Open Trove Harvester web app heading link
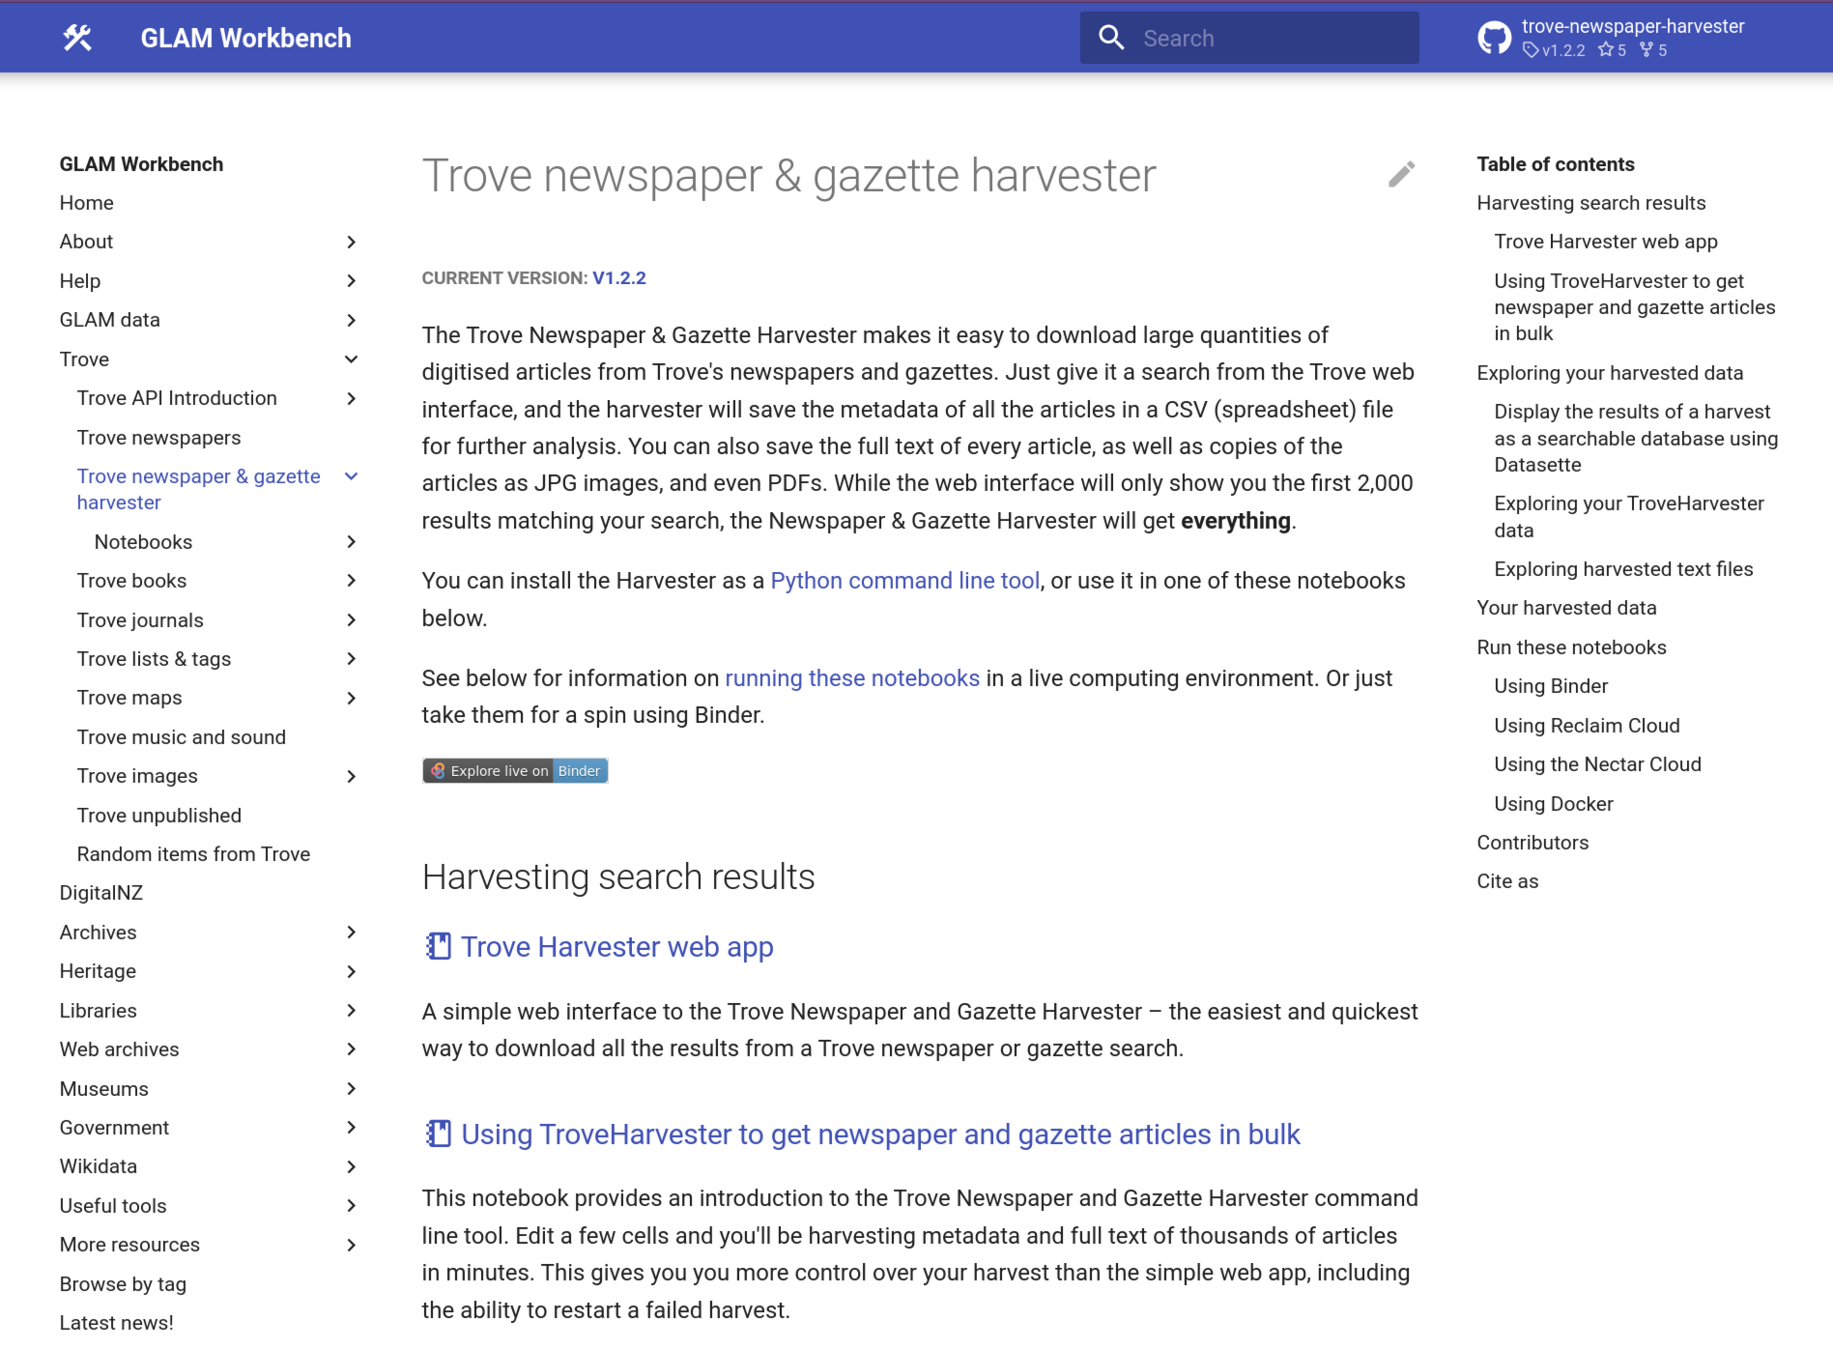This screenshot has height=1350, width=1833. pyautogui.click(x=617, y=946)
